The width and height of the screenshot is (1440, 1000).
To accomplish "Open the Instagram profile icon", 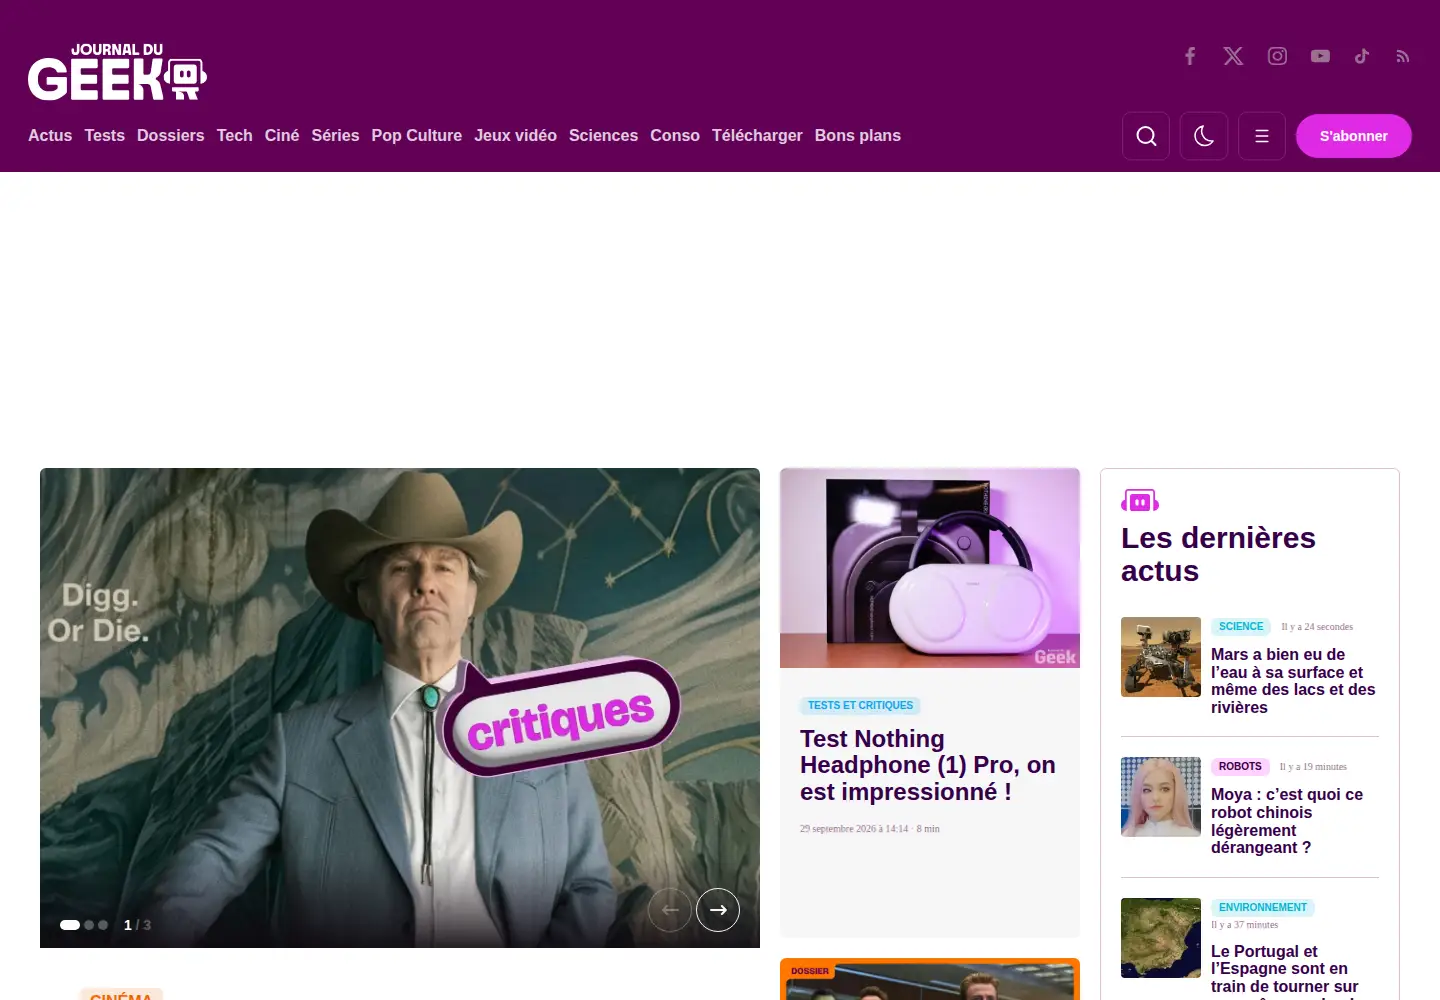I will [1277, 56].
